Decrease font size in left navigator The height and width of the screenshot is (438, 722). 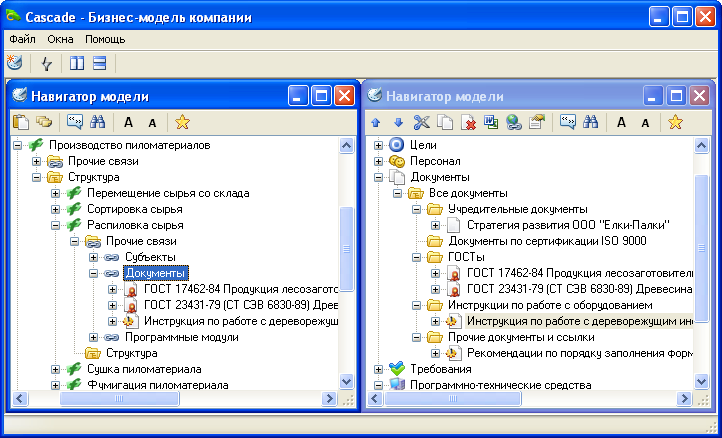coord(152,123)
